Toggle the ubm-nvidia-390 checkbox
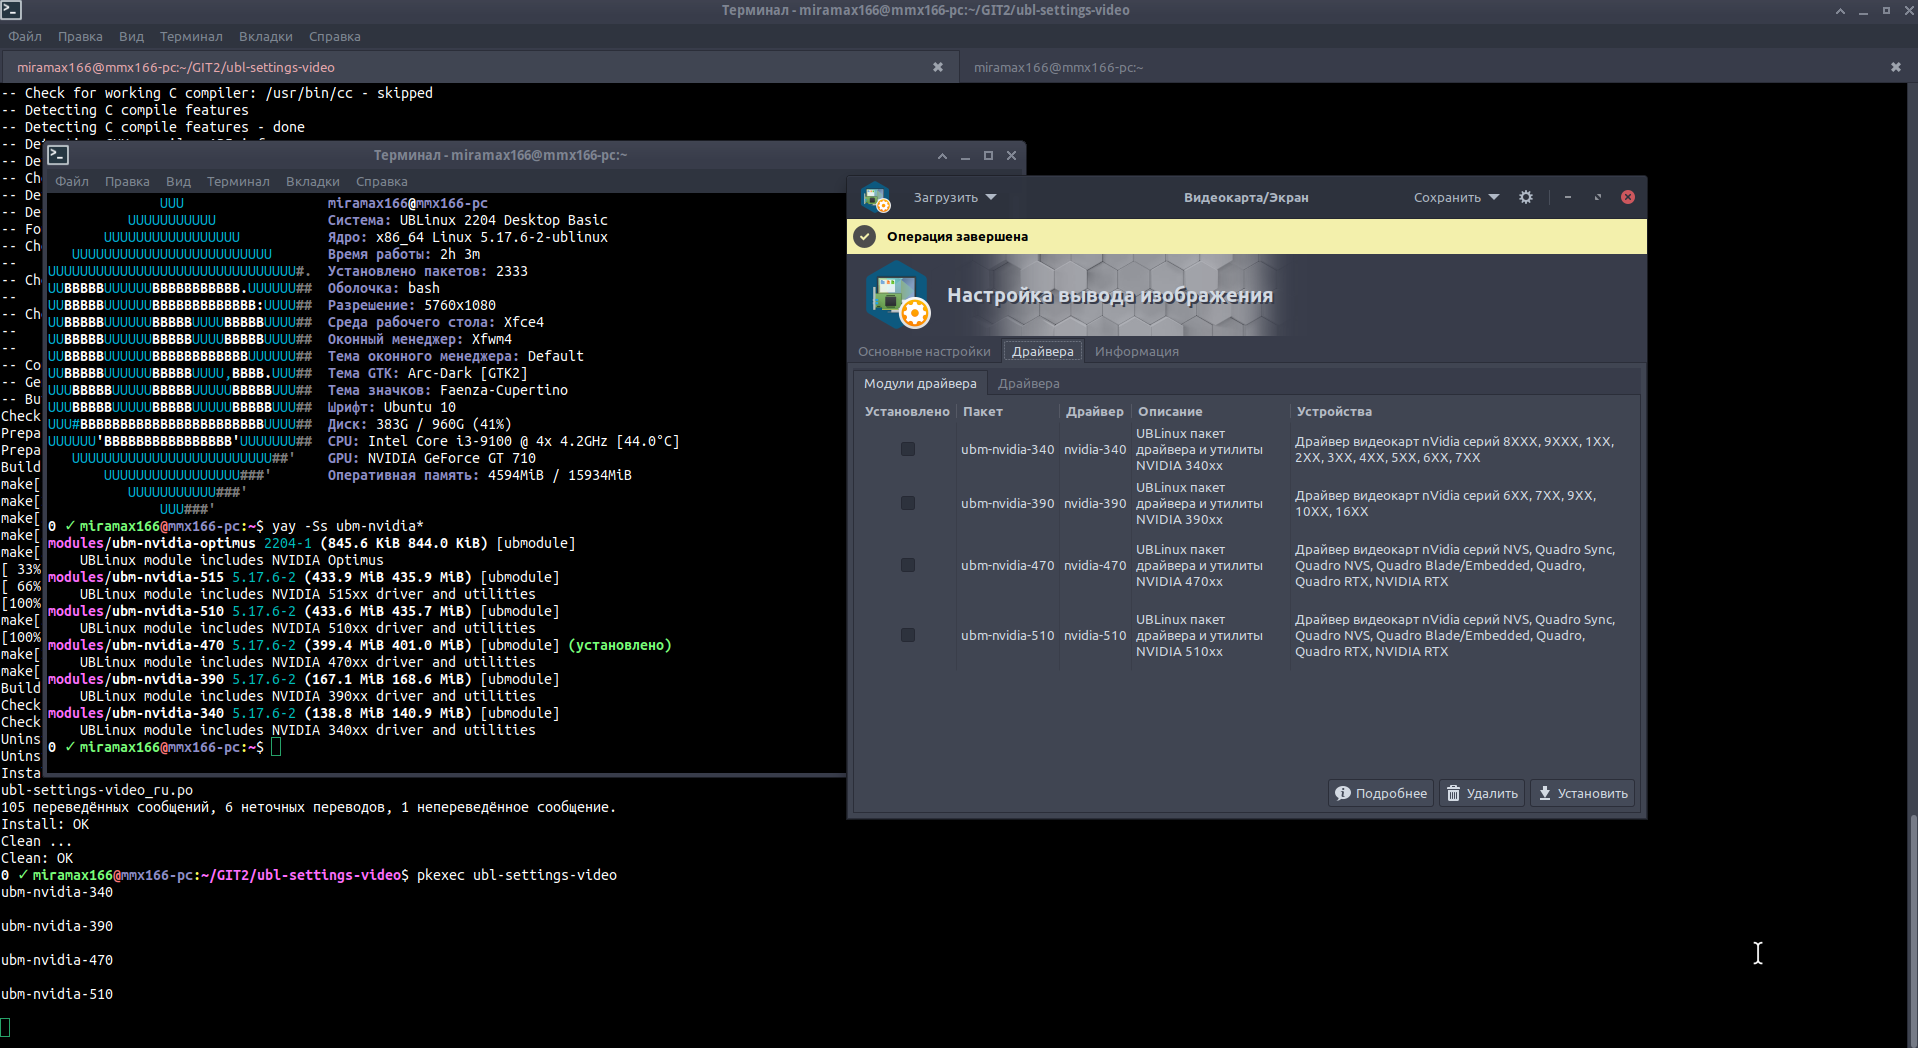Viewport: 1918px width, 1048px height. 907,504
